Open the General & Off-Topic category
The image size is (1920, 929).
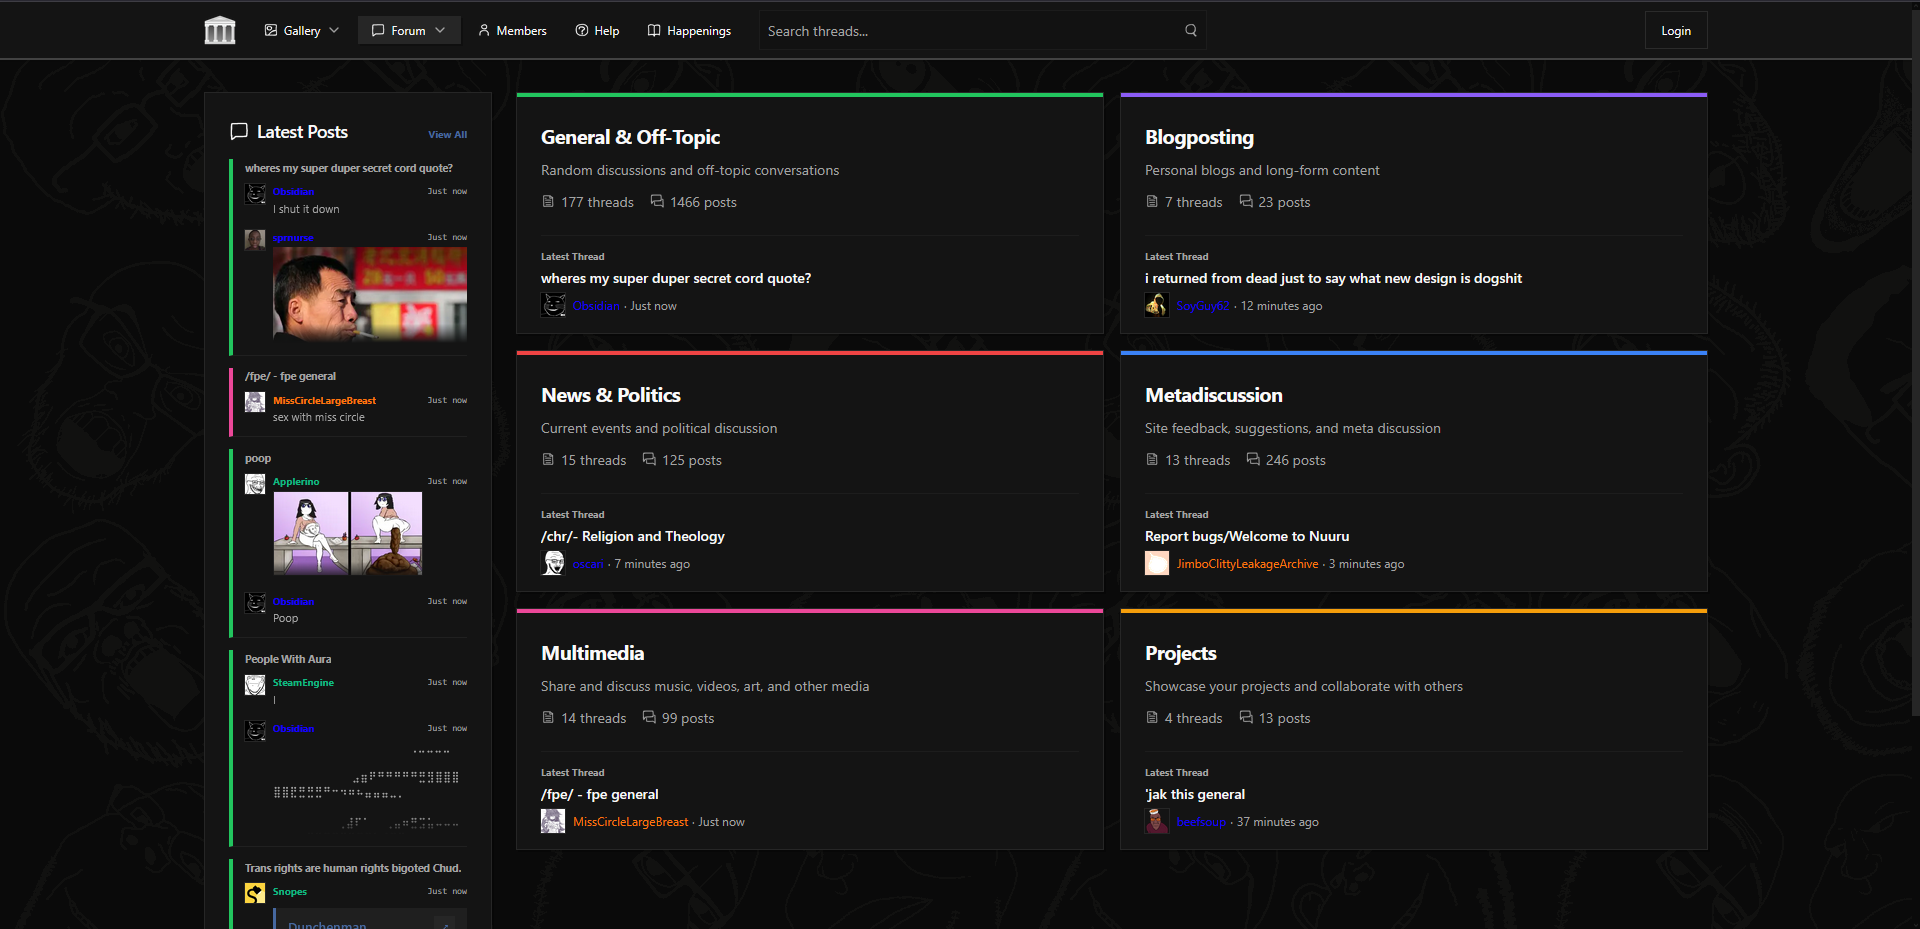pos(630,137)
